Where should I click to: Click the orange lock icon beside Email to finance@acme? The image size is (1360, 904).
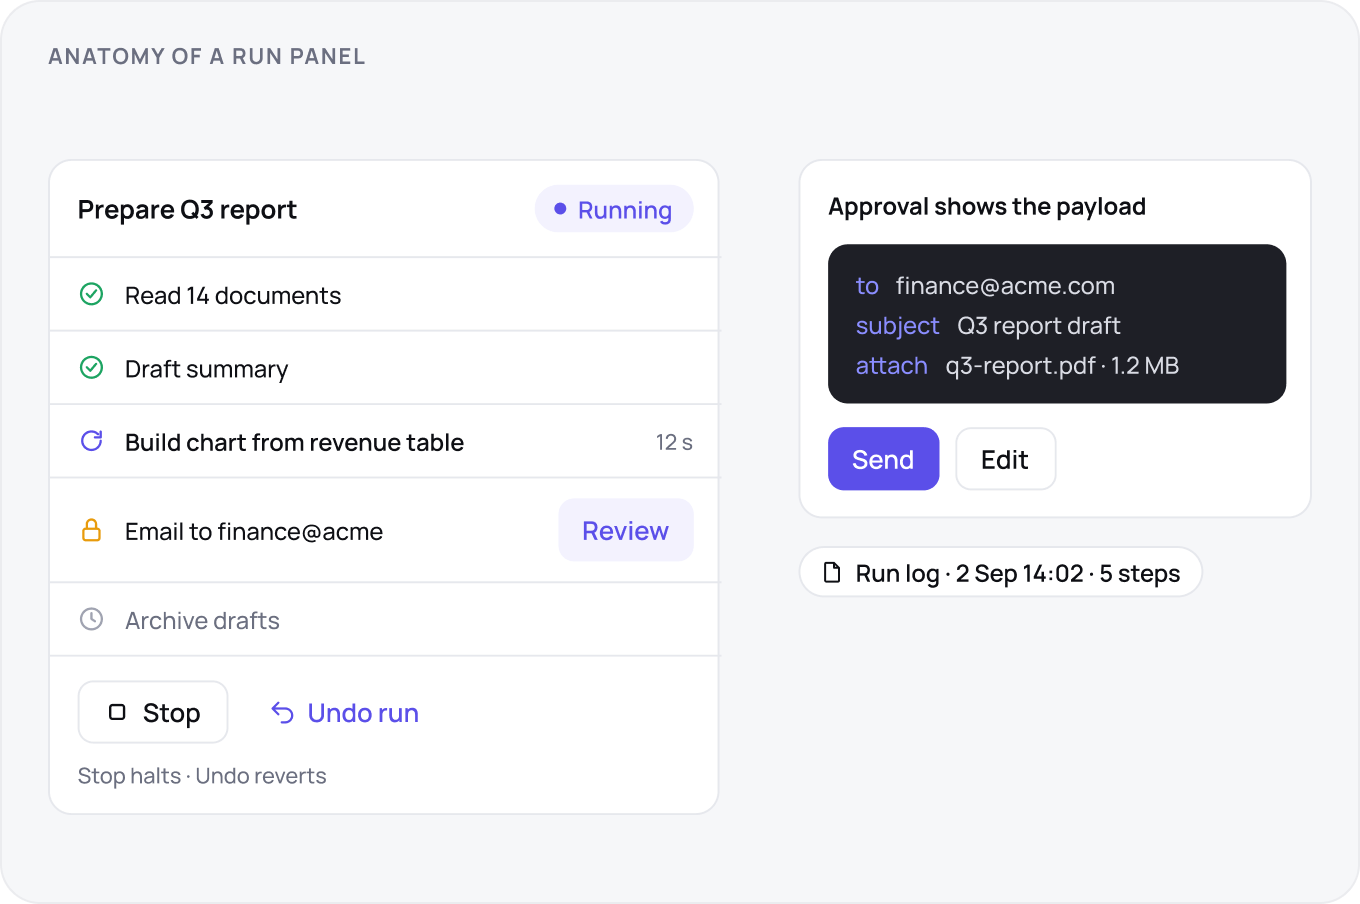pos(91,530)
